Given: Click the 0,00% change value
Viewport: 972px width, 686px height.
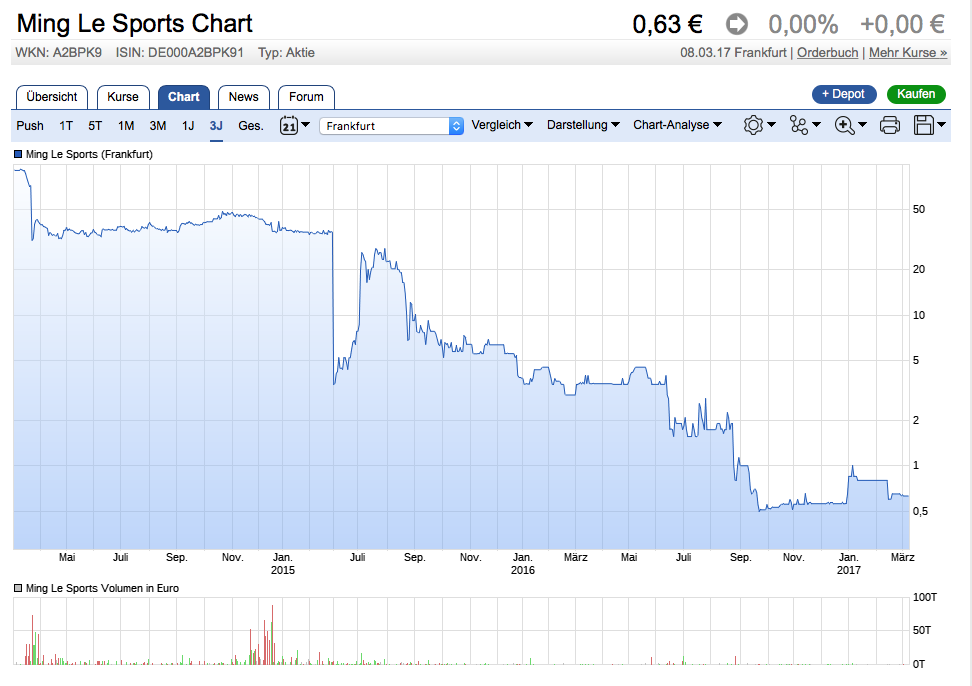Looking at the screenshot, I should (x=803, y=25).
